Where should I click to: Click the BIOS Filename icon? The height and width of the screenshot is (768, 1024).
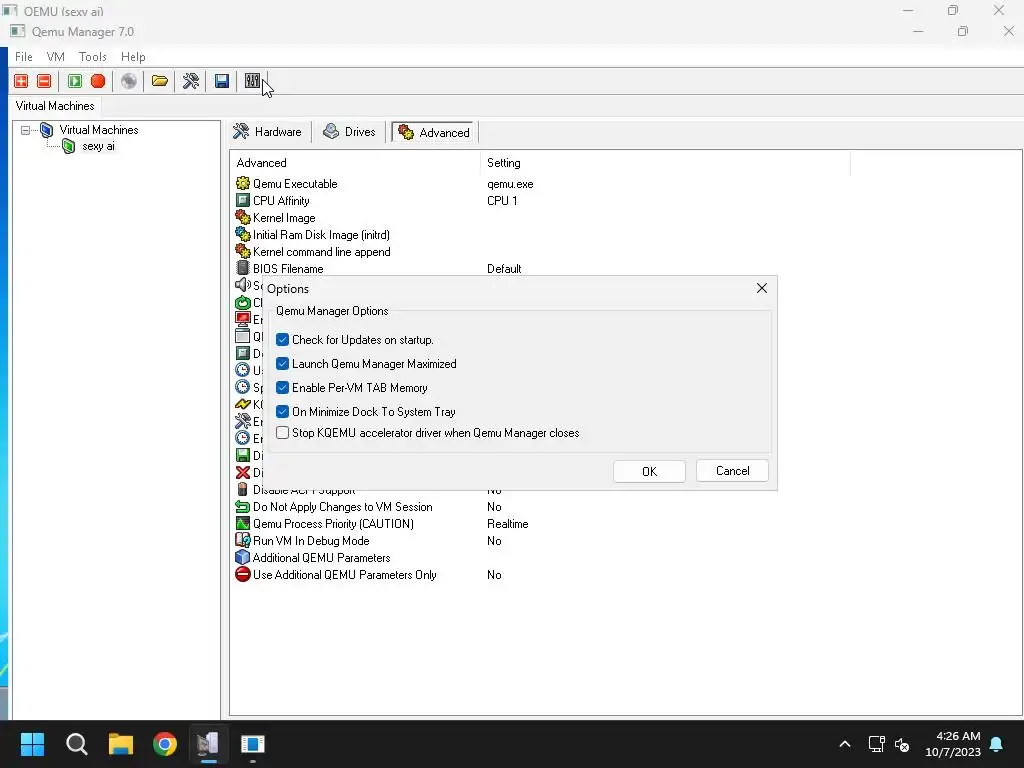(x=243, y=268)
